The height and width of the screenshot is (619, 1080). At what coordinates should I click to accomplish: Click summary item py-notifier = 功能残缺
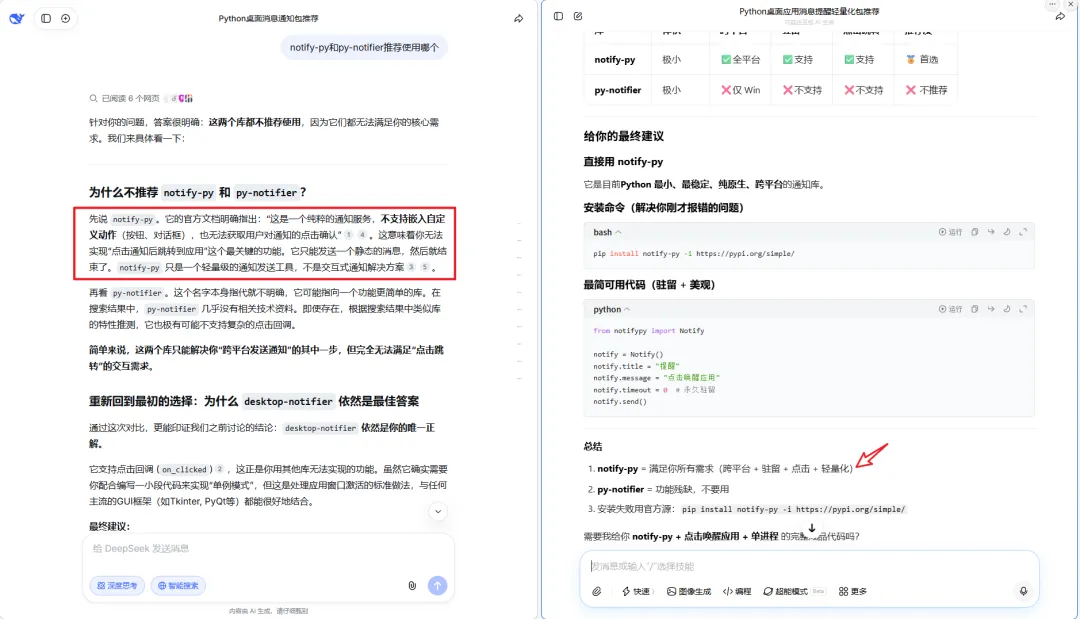click(663, 489)
